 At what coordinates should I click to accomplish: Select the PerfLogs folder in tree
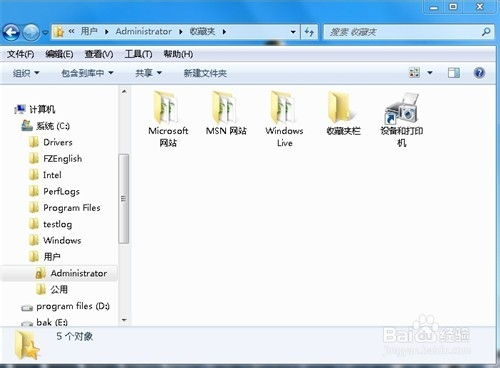coord(61,191)
